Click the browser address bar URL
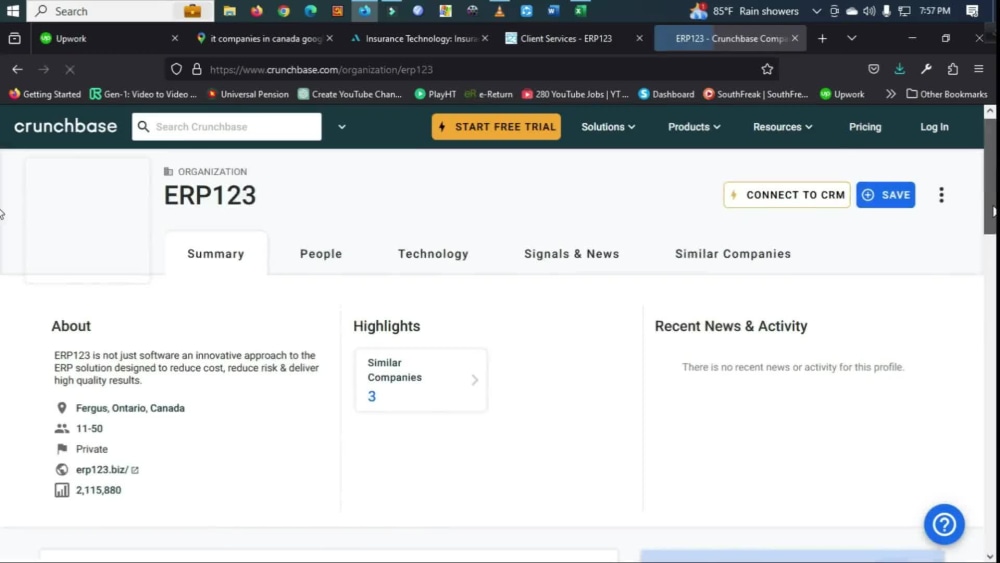Image resolution: width=1000 pixels, height=563 pixels. [x=321, y=69]
